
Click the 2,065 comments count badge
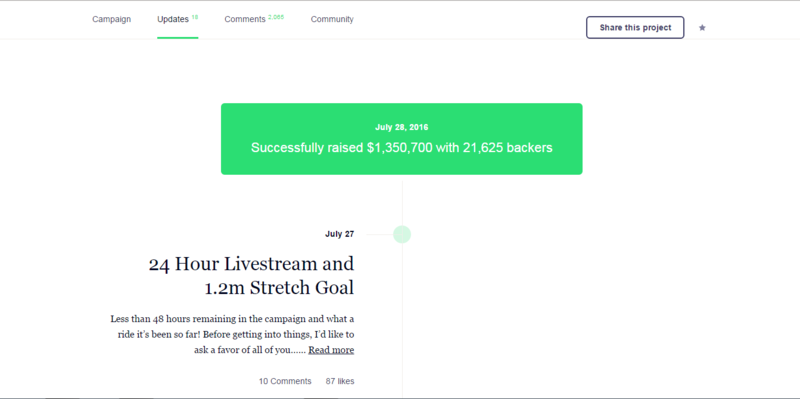coord(276,17)
